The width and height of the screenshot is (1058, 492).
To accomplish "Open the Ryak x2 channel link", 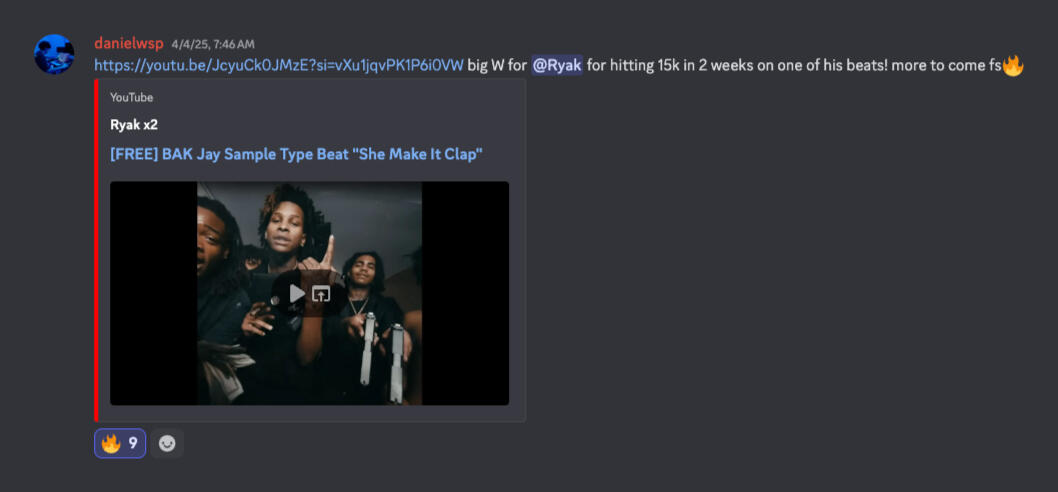I will (x=134, y=125).
